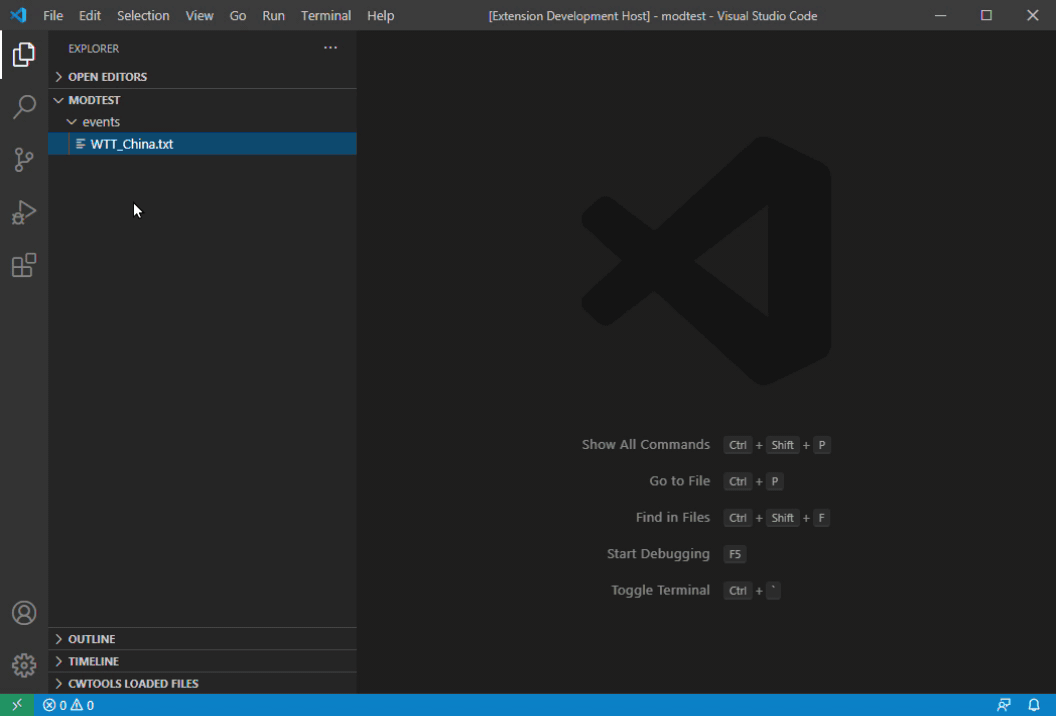Screen dimensions: 1056x716
Task: Open the Help menu
Action: [x=381, y=15]
